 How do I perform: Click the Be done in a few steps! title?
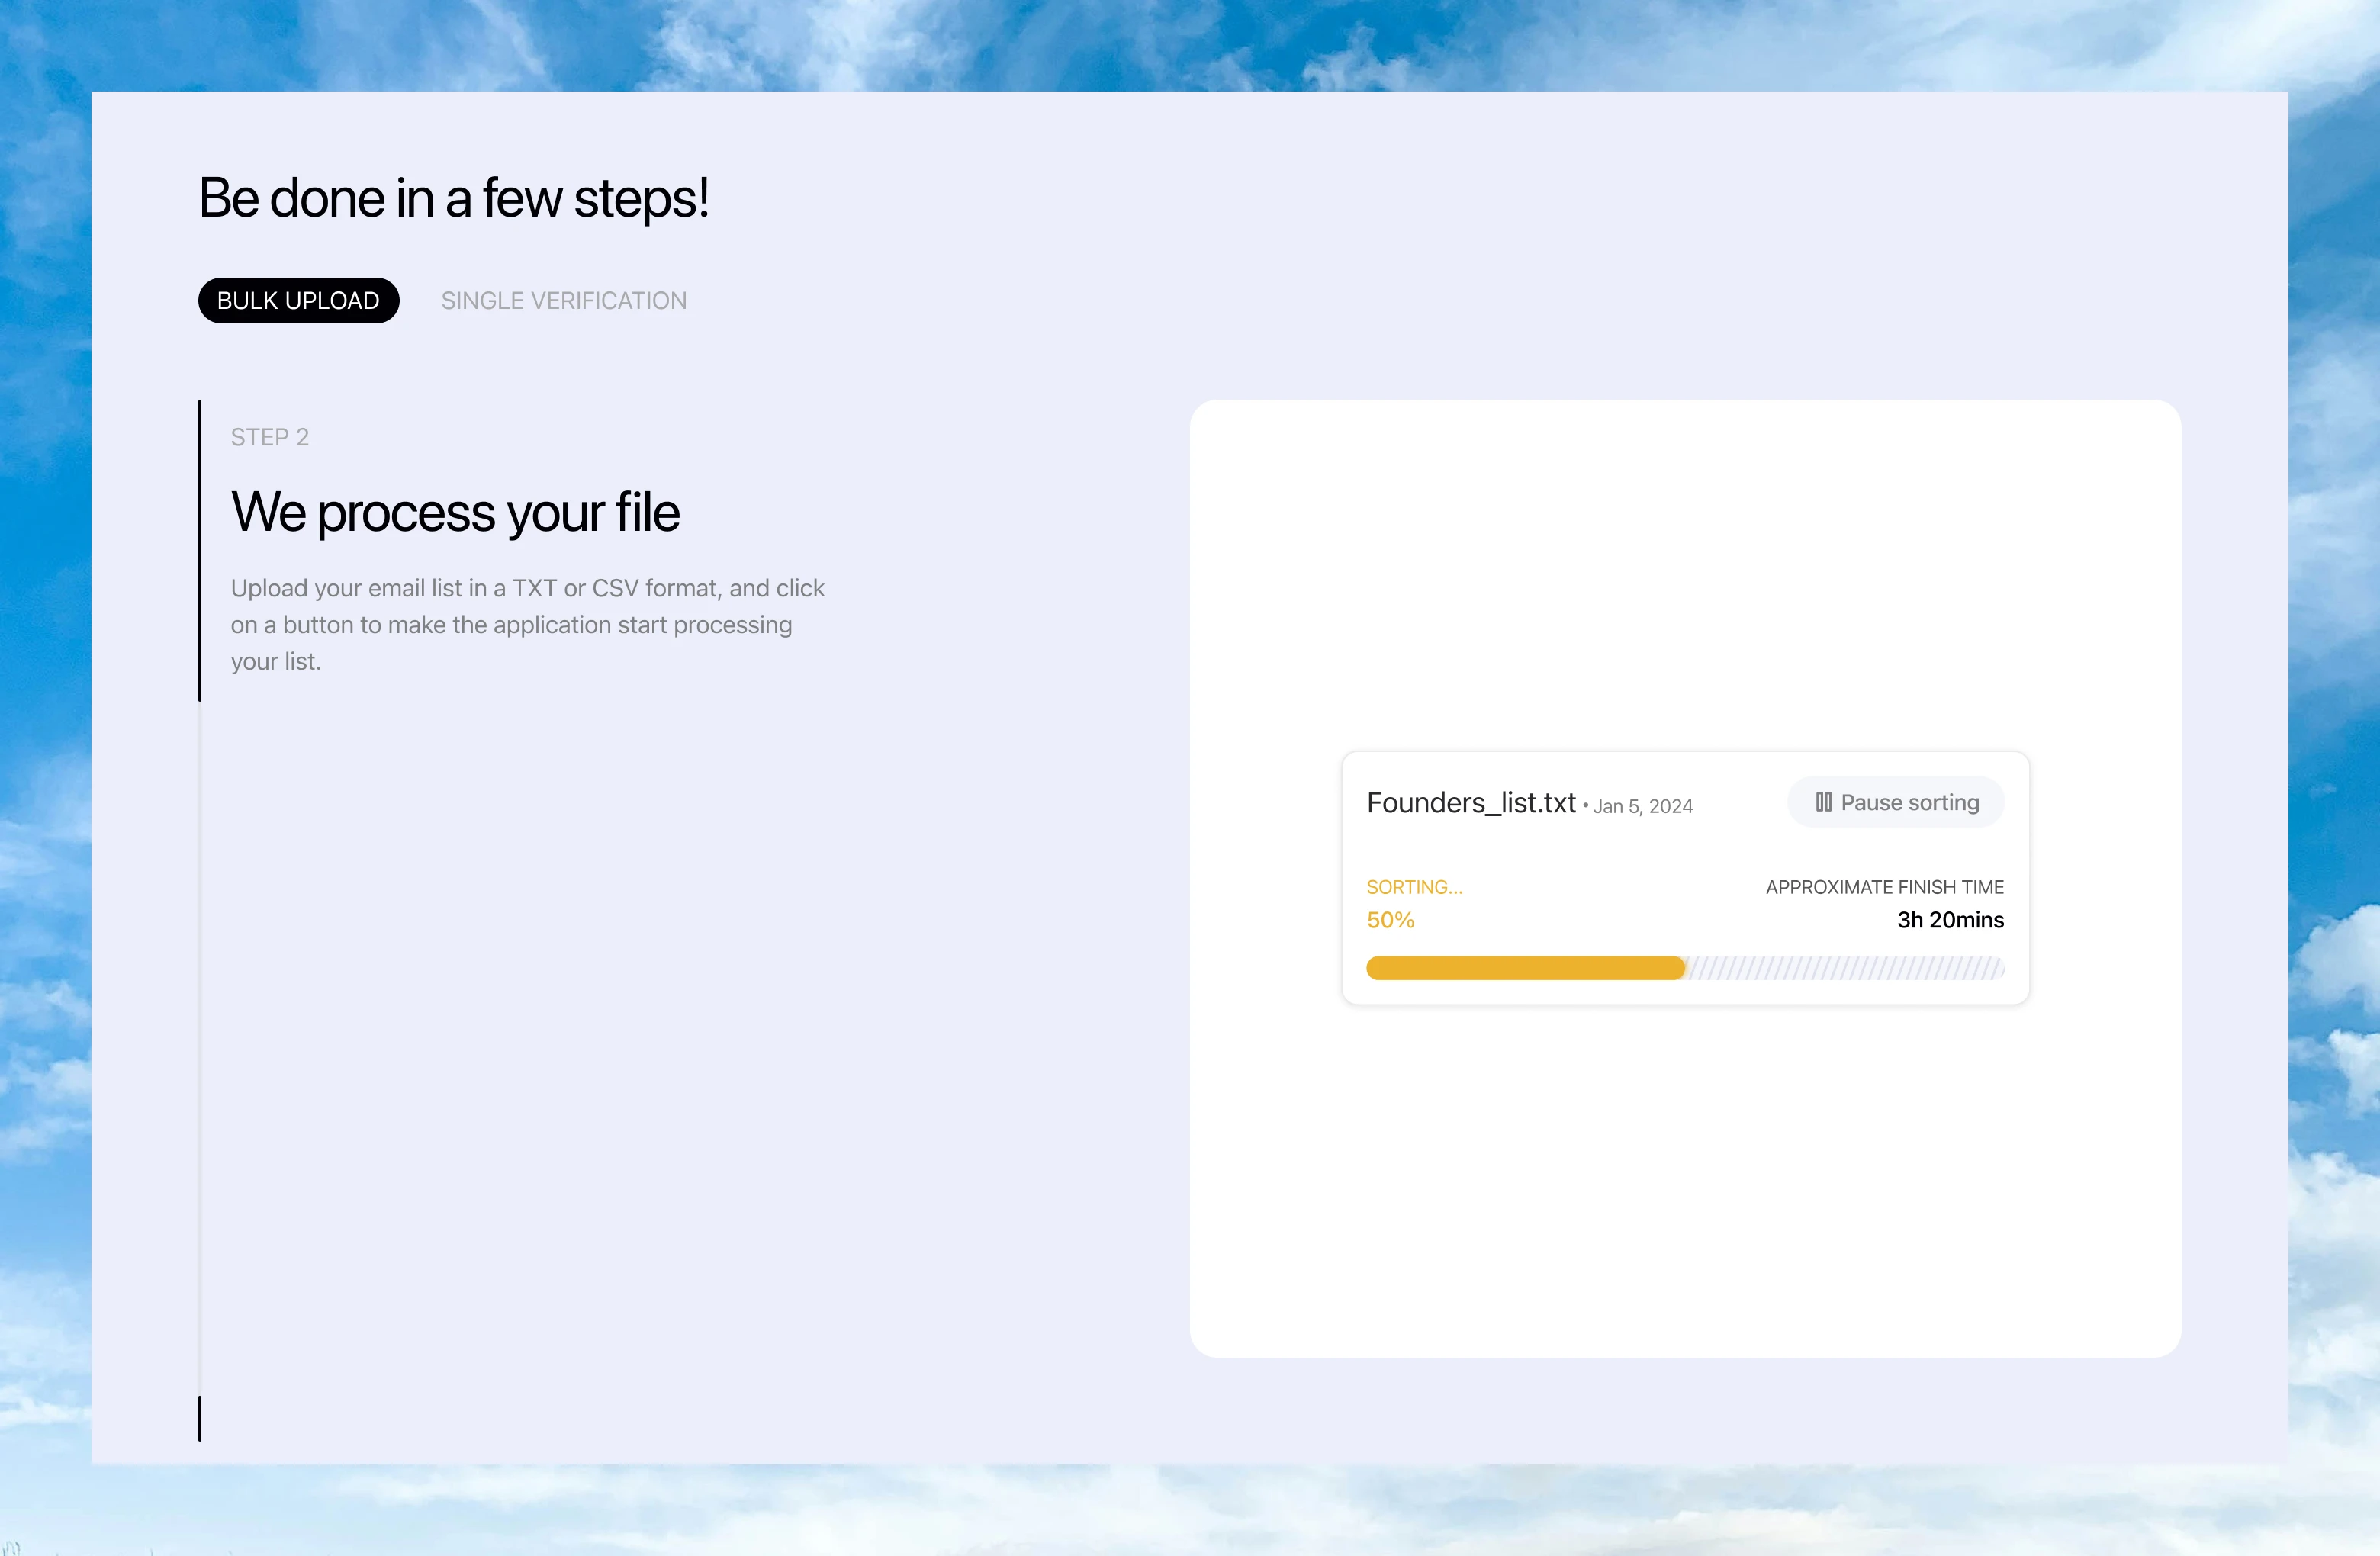coord(454,198)
